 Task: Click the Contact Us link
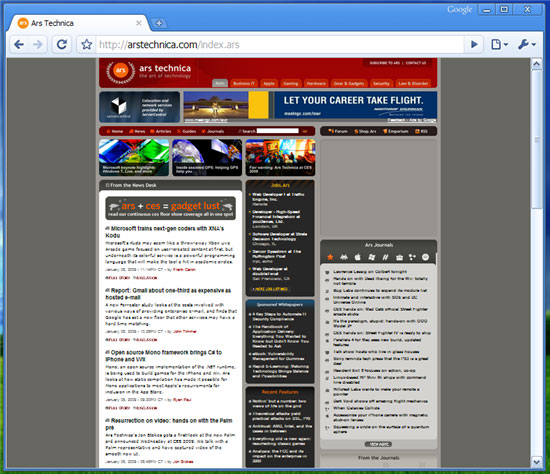pyautogui.click(x=416, y=63)
